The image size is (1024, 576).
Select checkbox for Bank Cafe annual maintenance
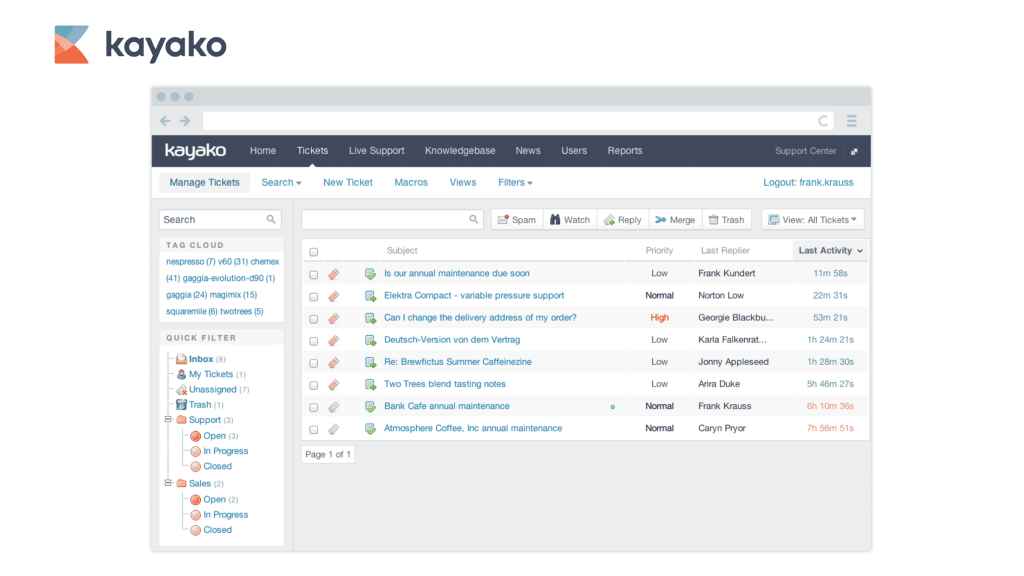[x=314, y=407]
